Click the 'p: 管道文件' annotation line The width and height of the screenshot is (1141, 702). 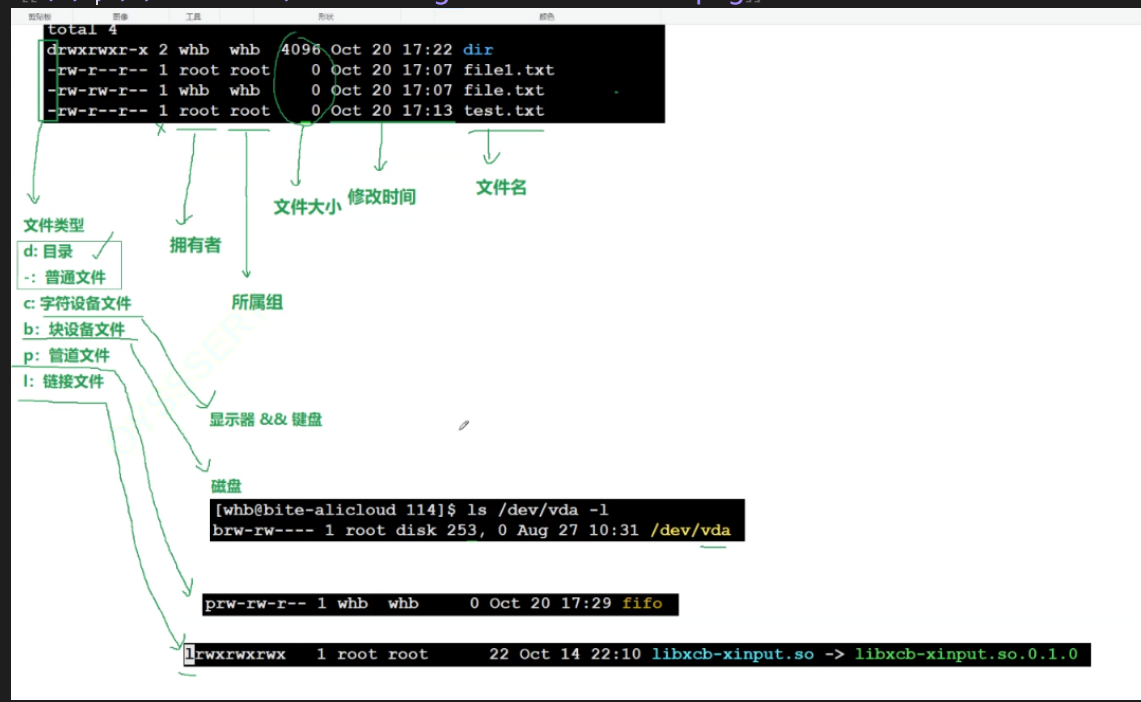[x=66, y=355]
